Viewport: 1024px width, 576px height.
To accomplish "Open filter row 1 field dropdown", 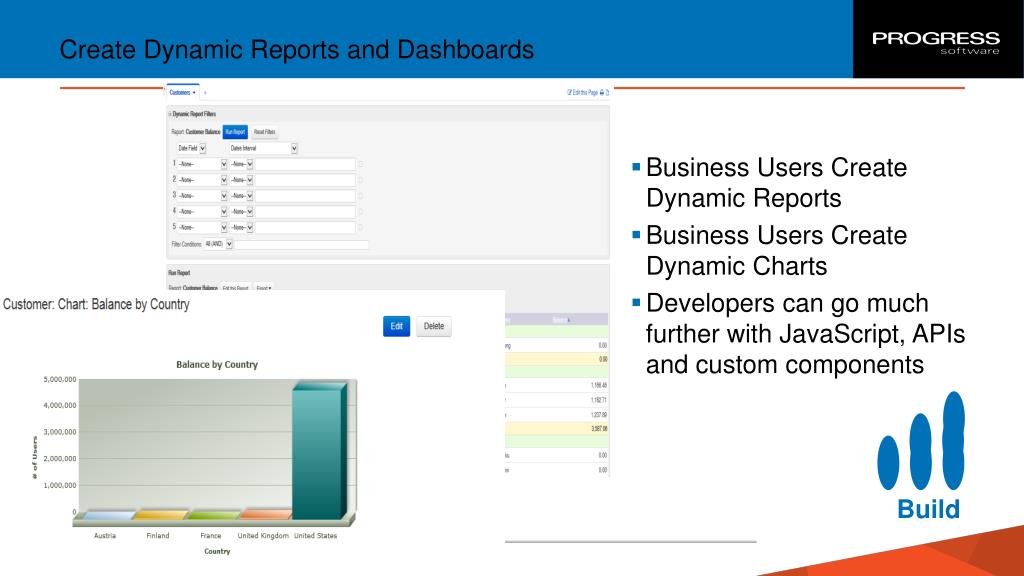I will point(202,164).
